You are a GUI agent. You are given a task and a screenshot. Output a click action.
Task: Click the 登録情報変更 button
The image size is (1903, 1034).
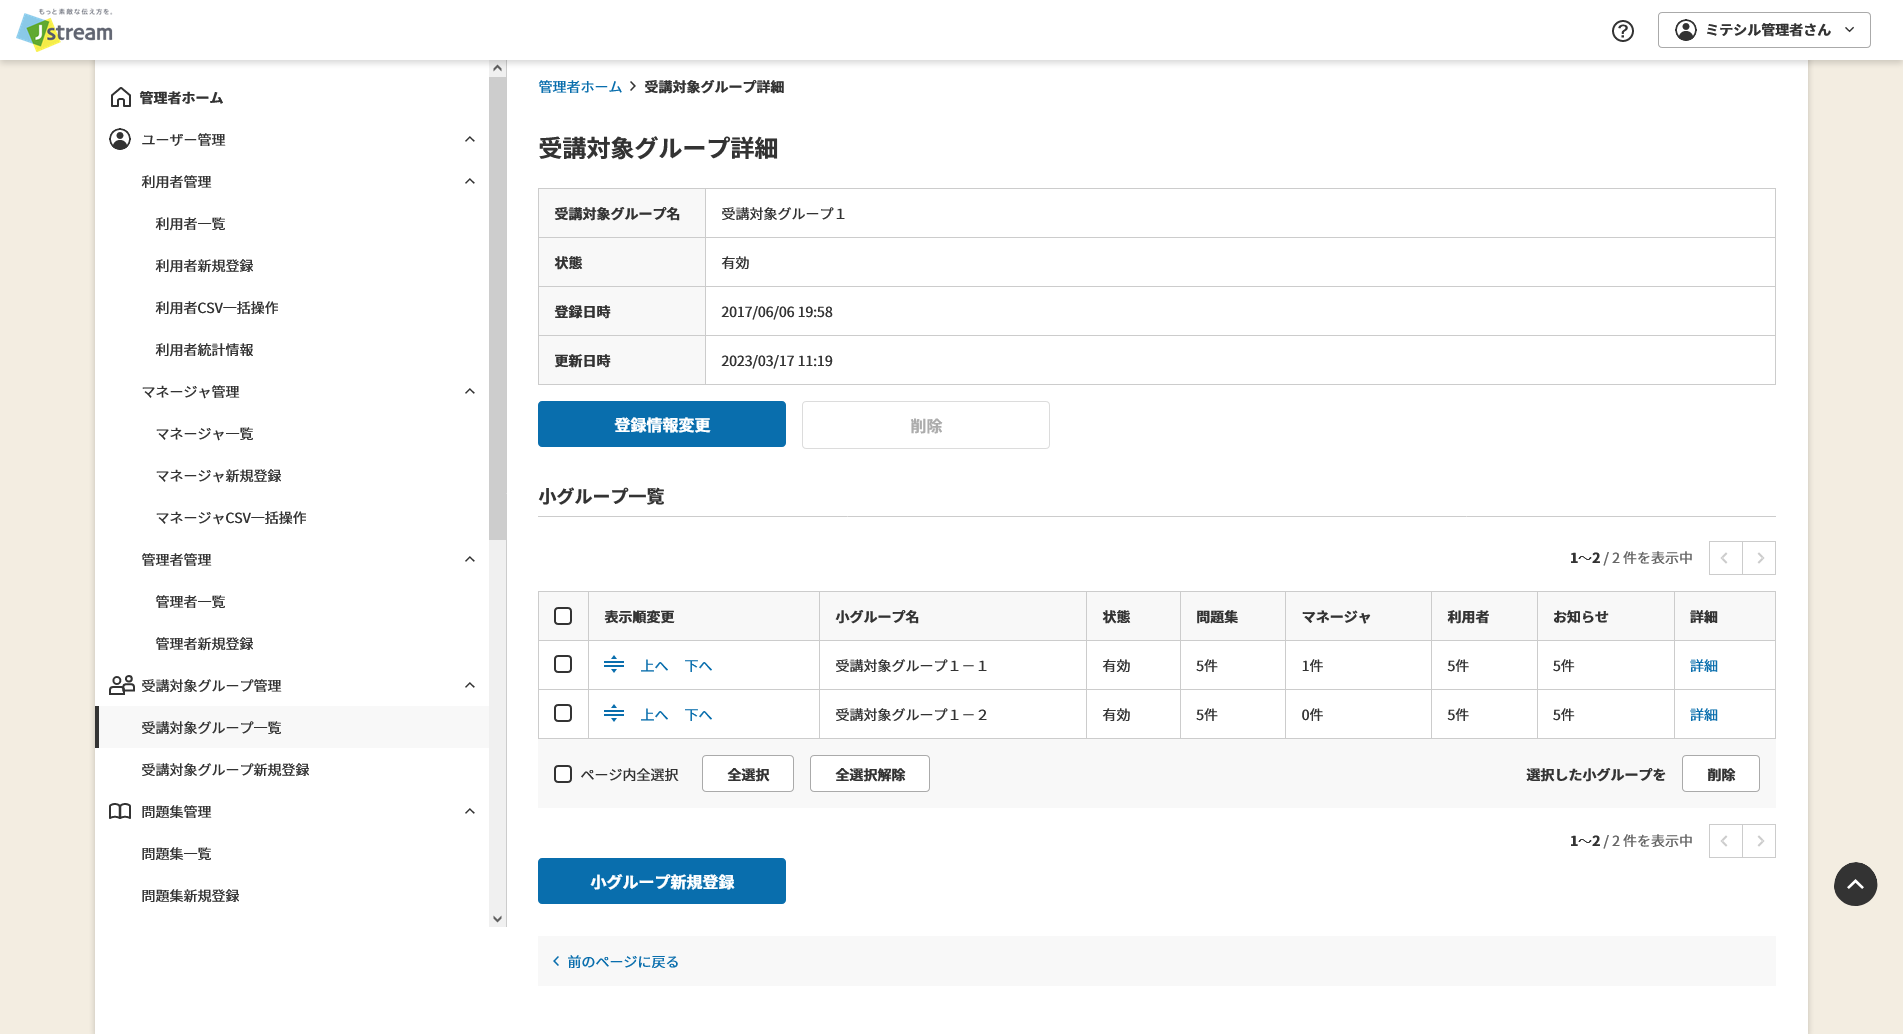[662, 424]
